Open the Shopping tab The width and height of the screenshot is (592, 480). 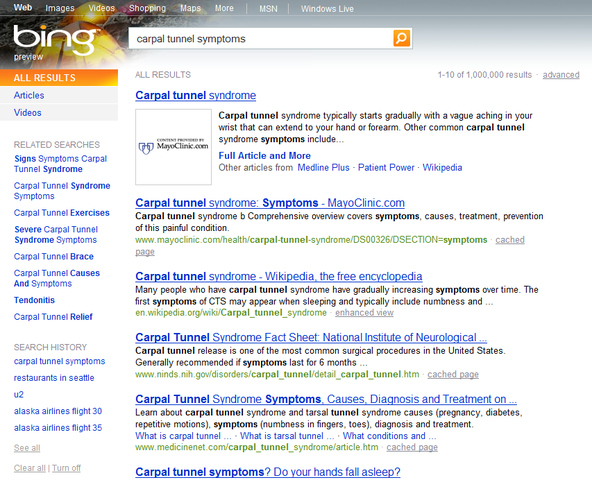147,8
